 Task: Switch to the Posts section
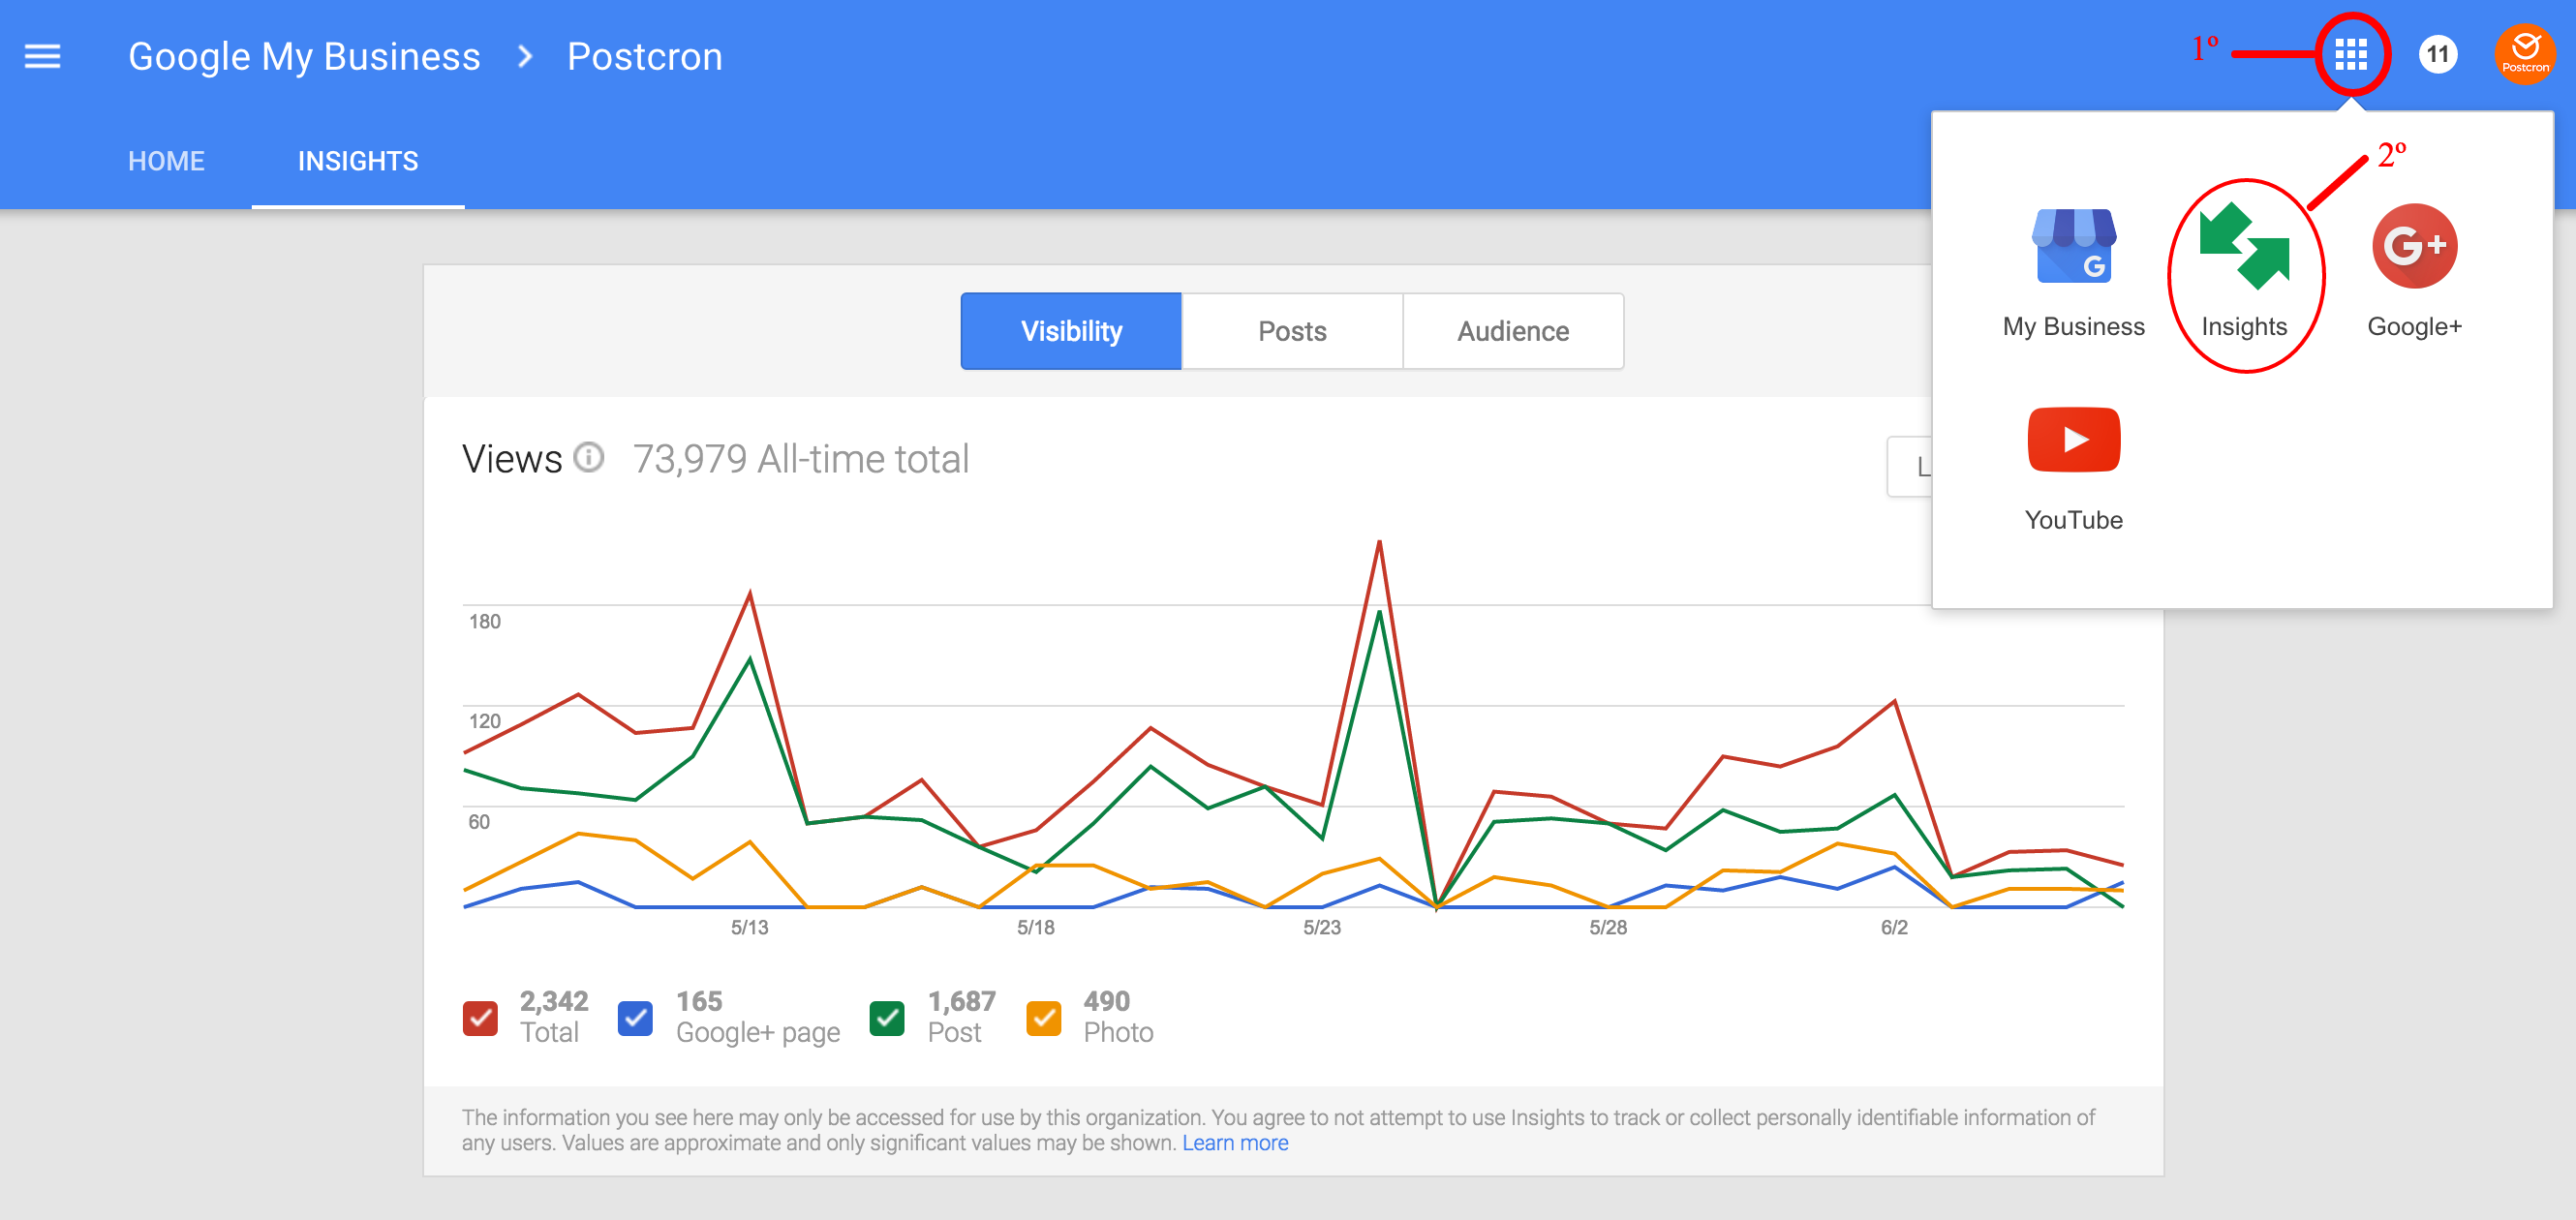pyautogui.click(x=1292, y=331)
